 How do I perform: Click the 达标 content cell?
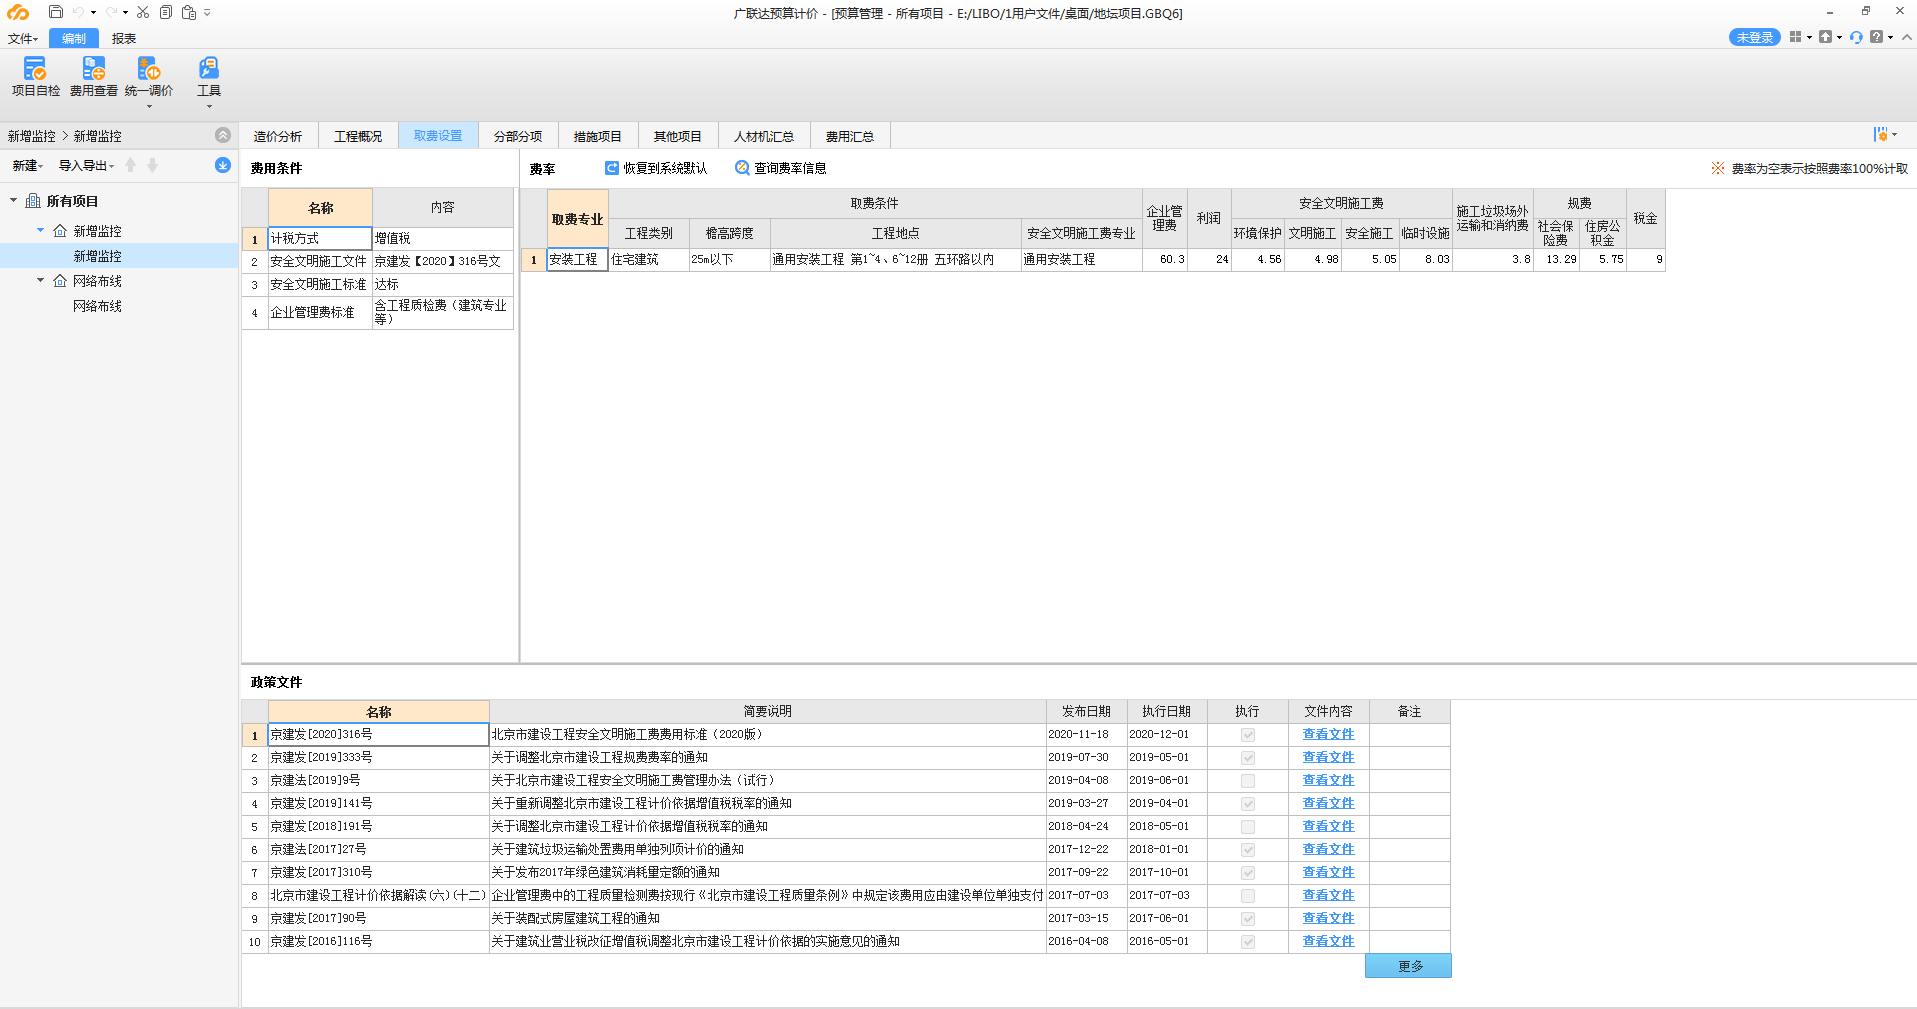(x=443, y=284)
